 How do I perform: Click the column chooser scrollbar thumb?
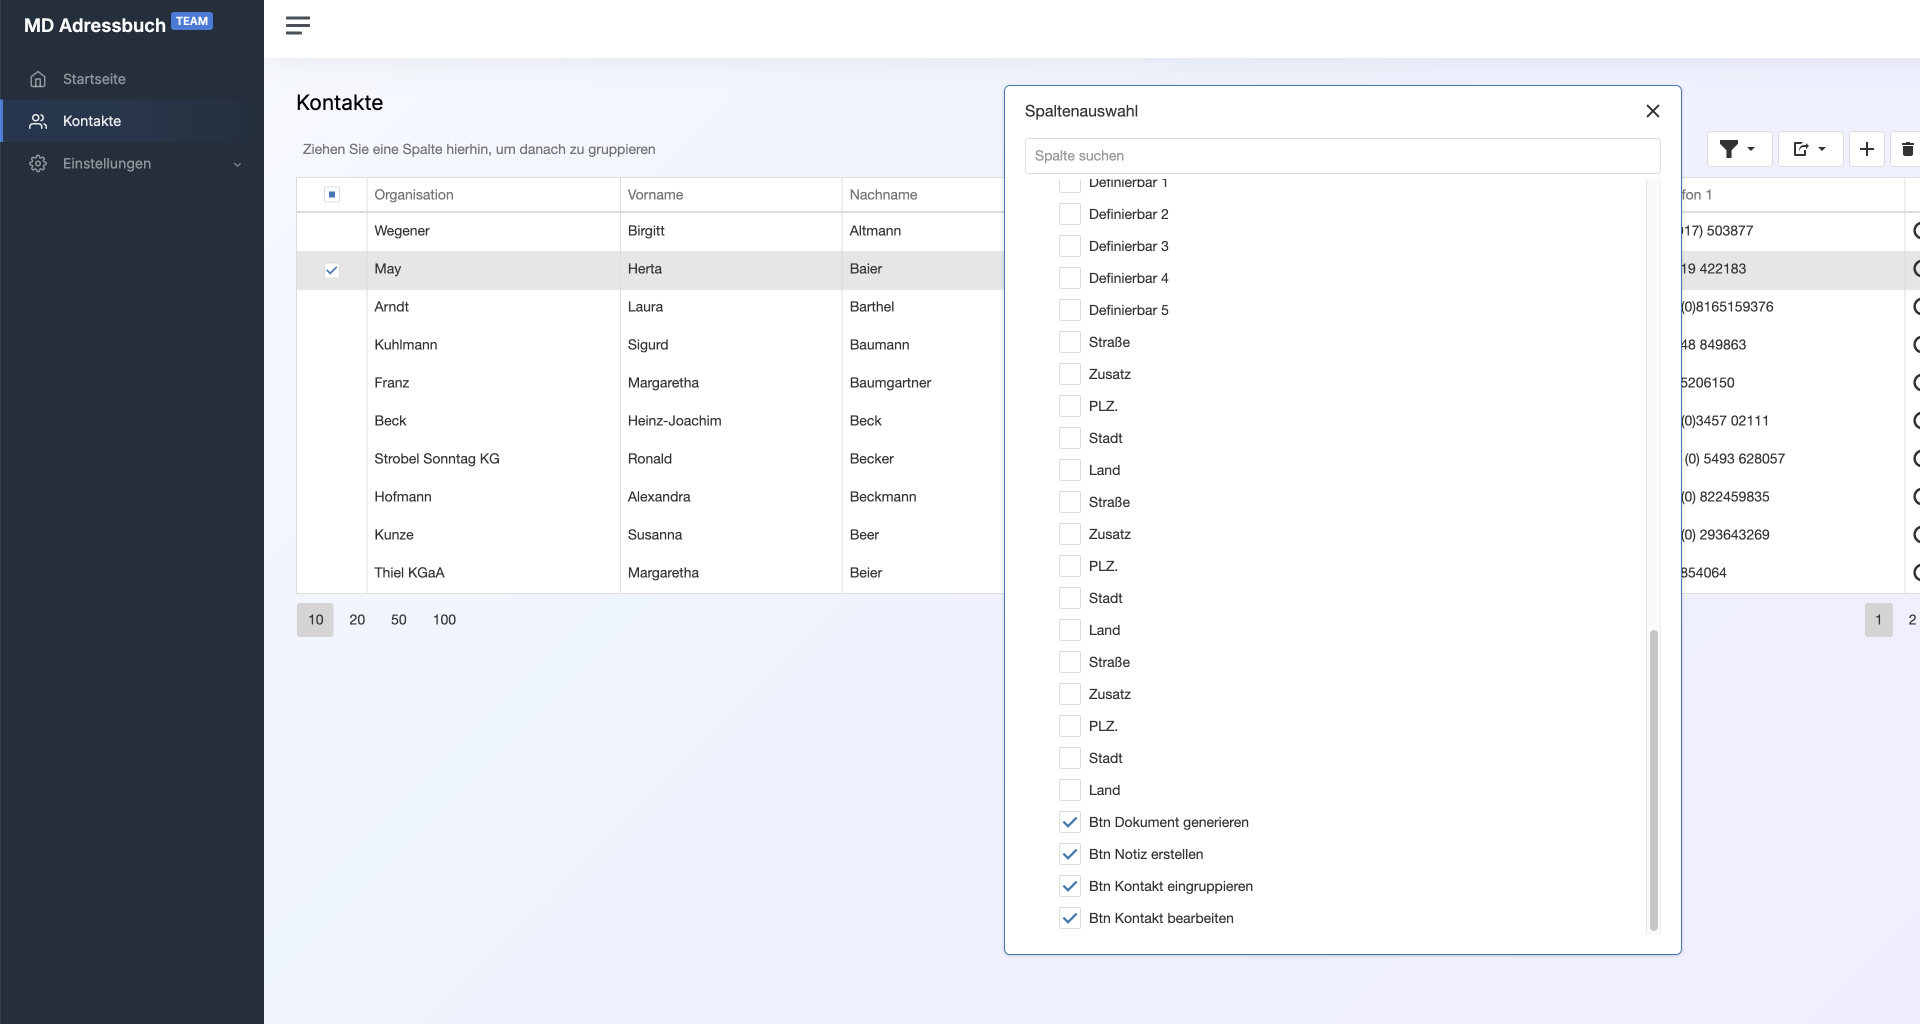tap(1653, 780)
